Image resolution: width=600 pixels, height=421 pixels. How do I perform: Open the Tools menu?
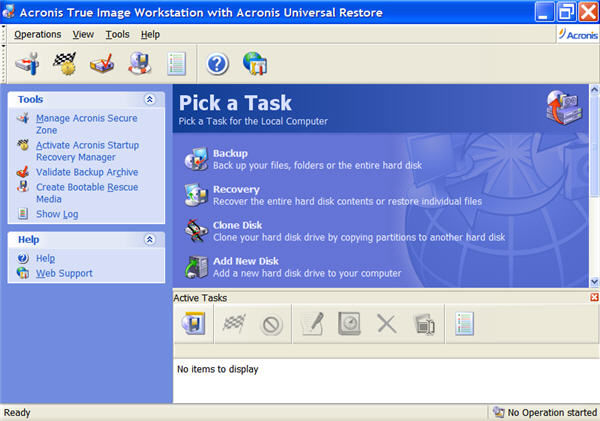click(117, 34)
